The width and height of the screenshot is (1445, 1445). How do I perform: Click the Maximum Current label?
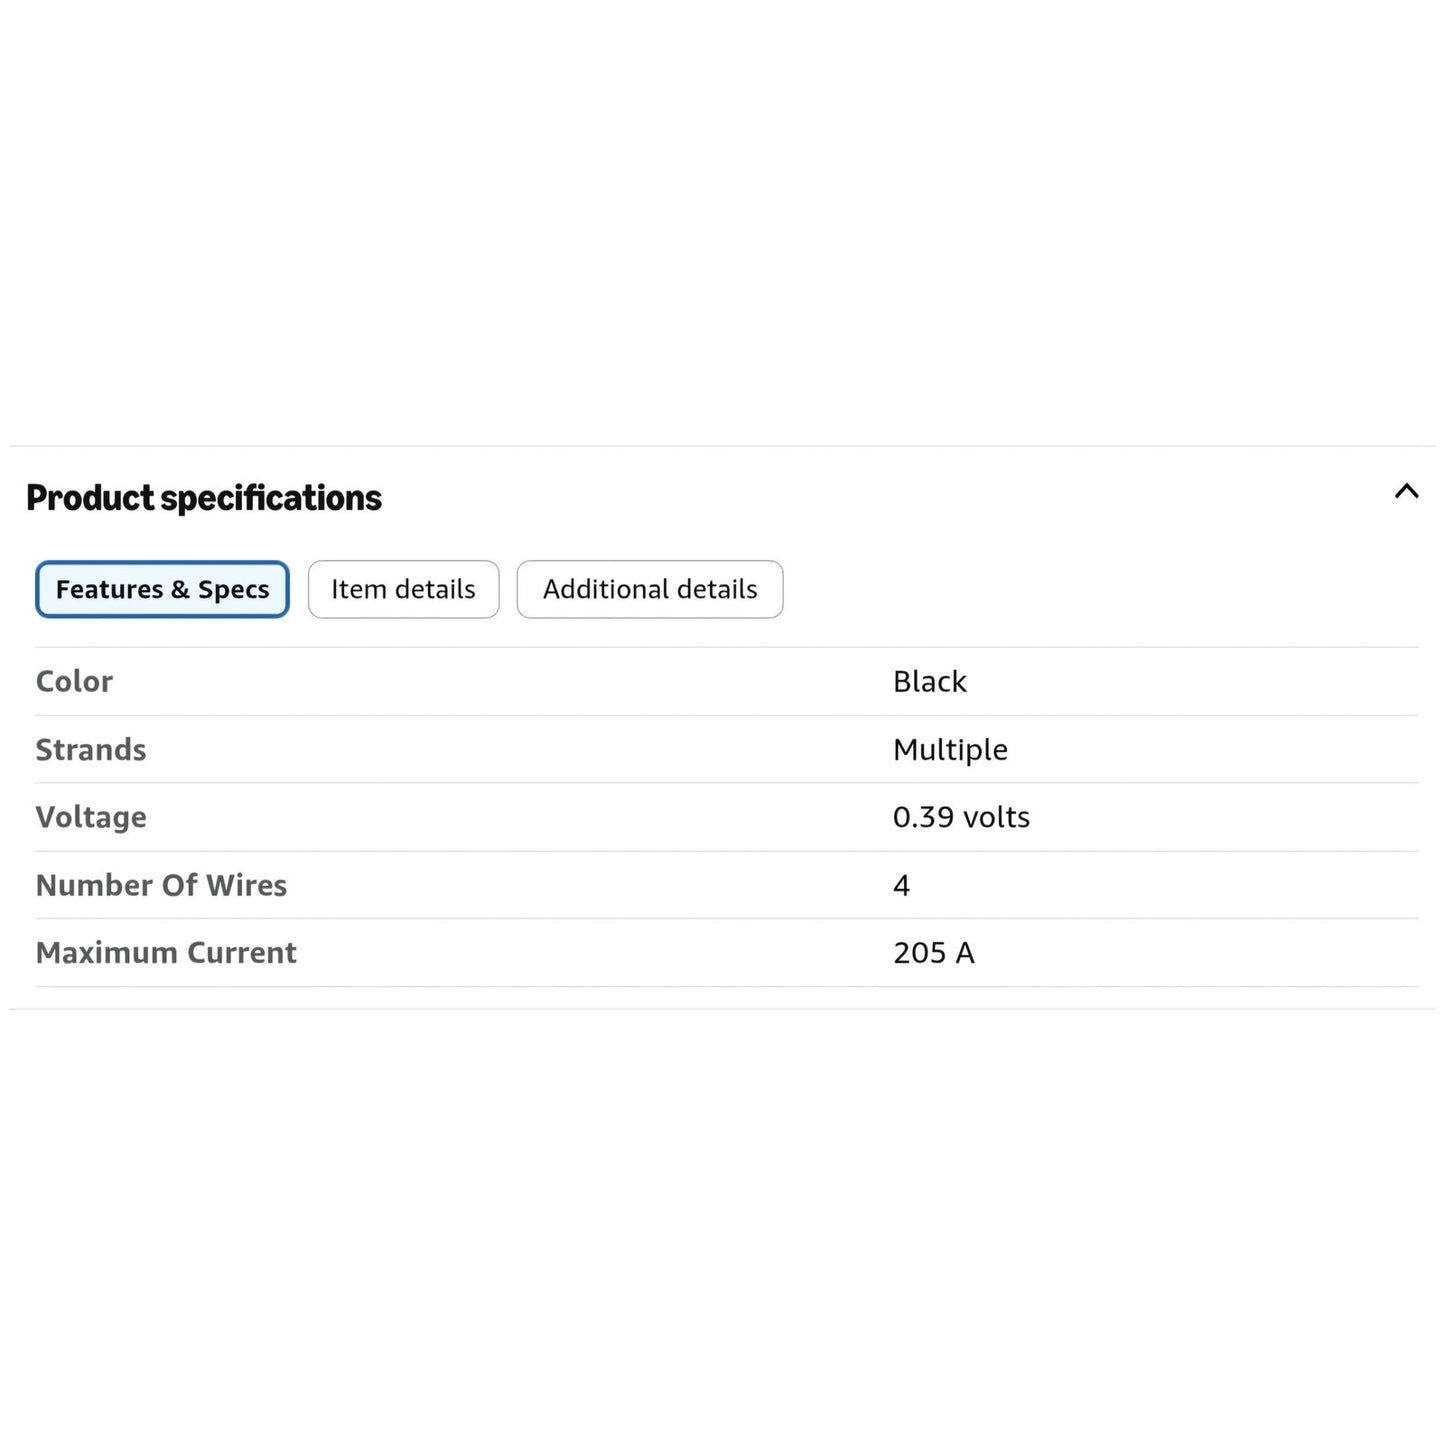166,952
